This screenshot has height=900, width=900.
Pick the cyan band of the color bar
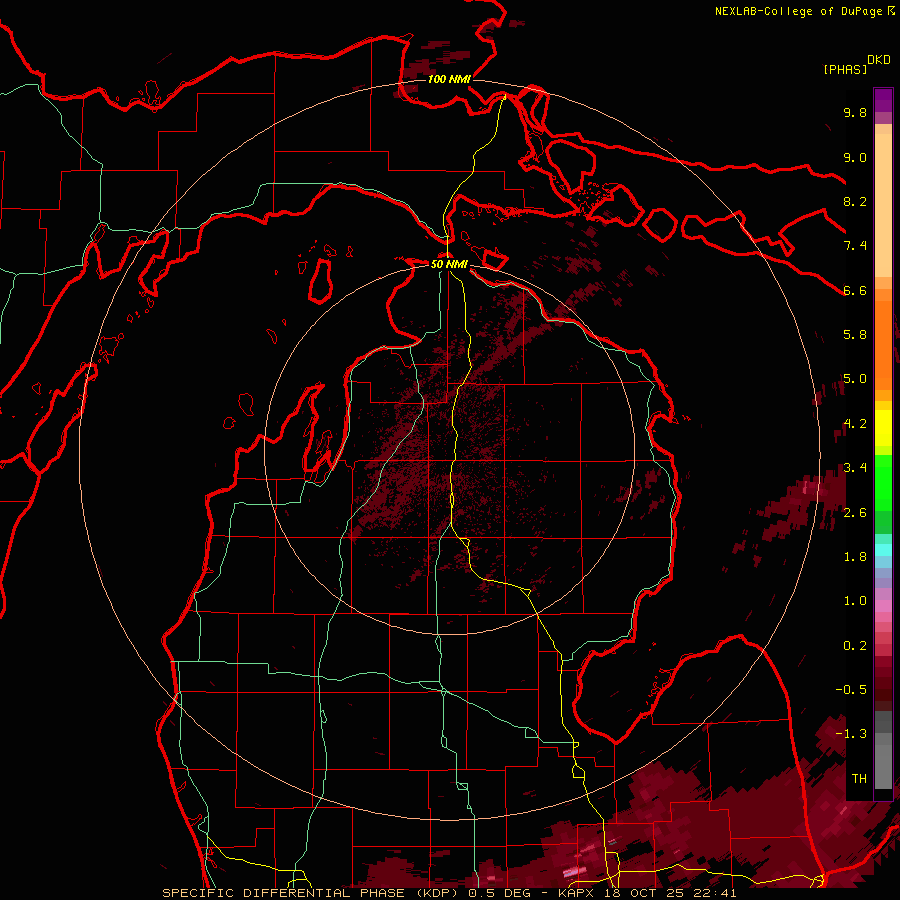(x=883, y=550)
